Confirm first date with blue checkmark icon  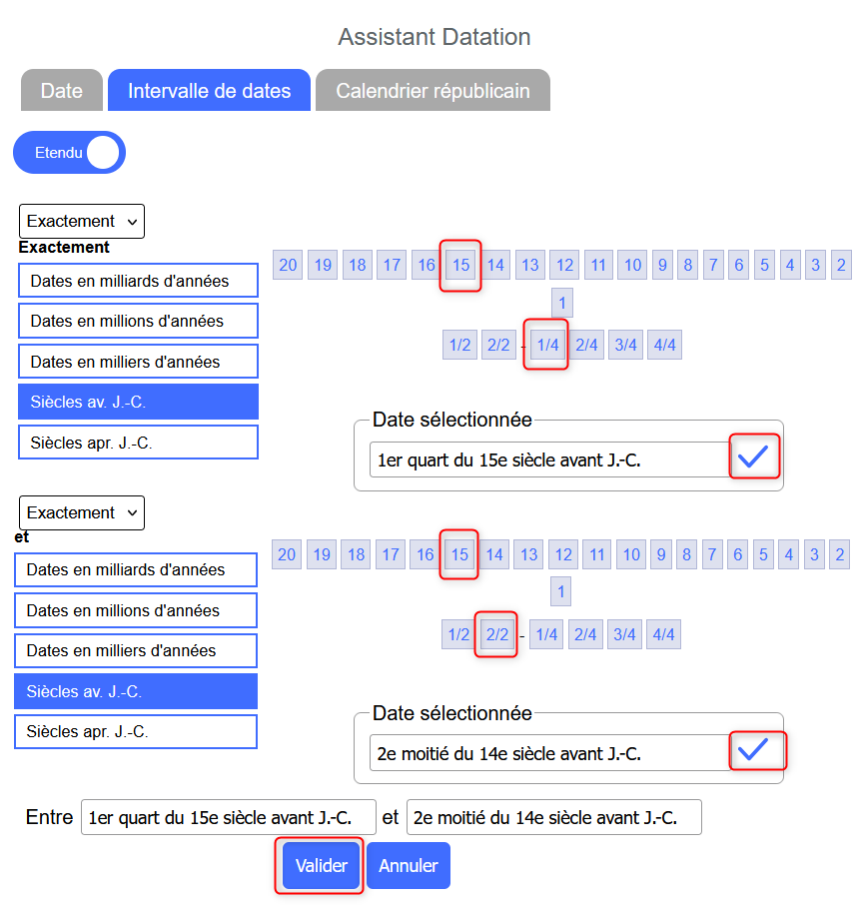[752, 457]
